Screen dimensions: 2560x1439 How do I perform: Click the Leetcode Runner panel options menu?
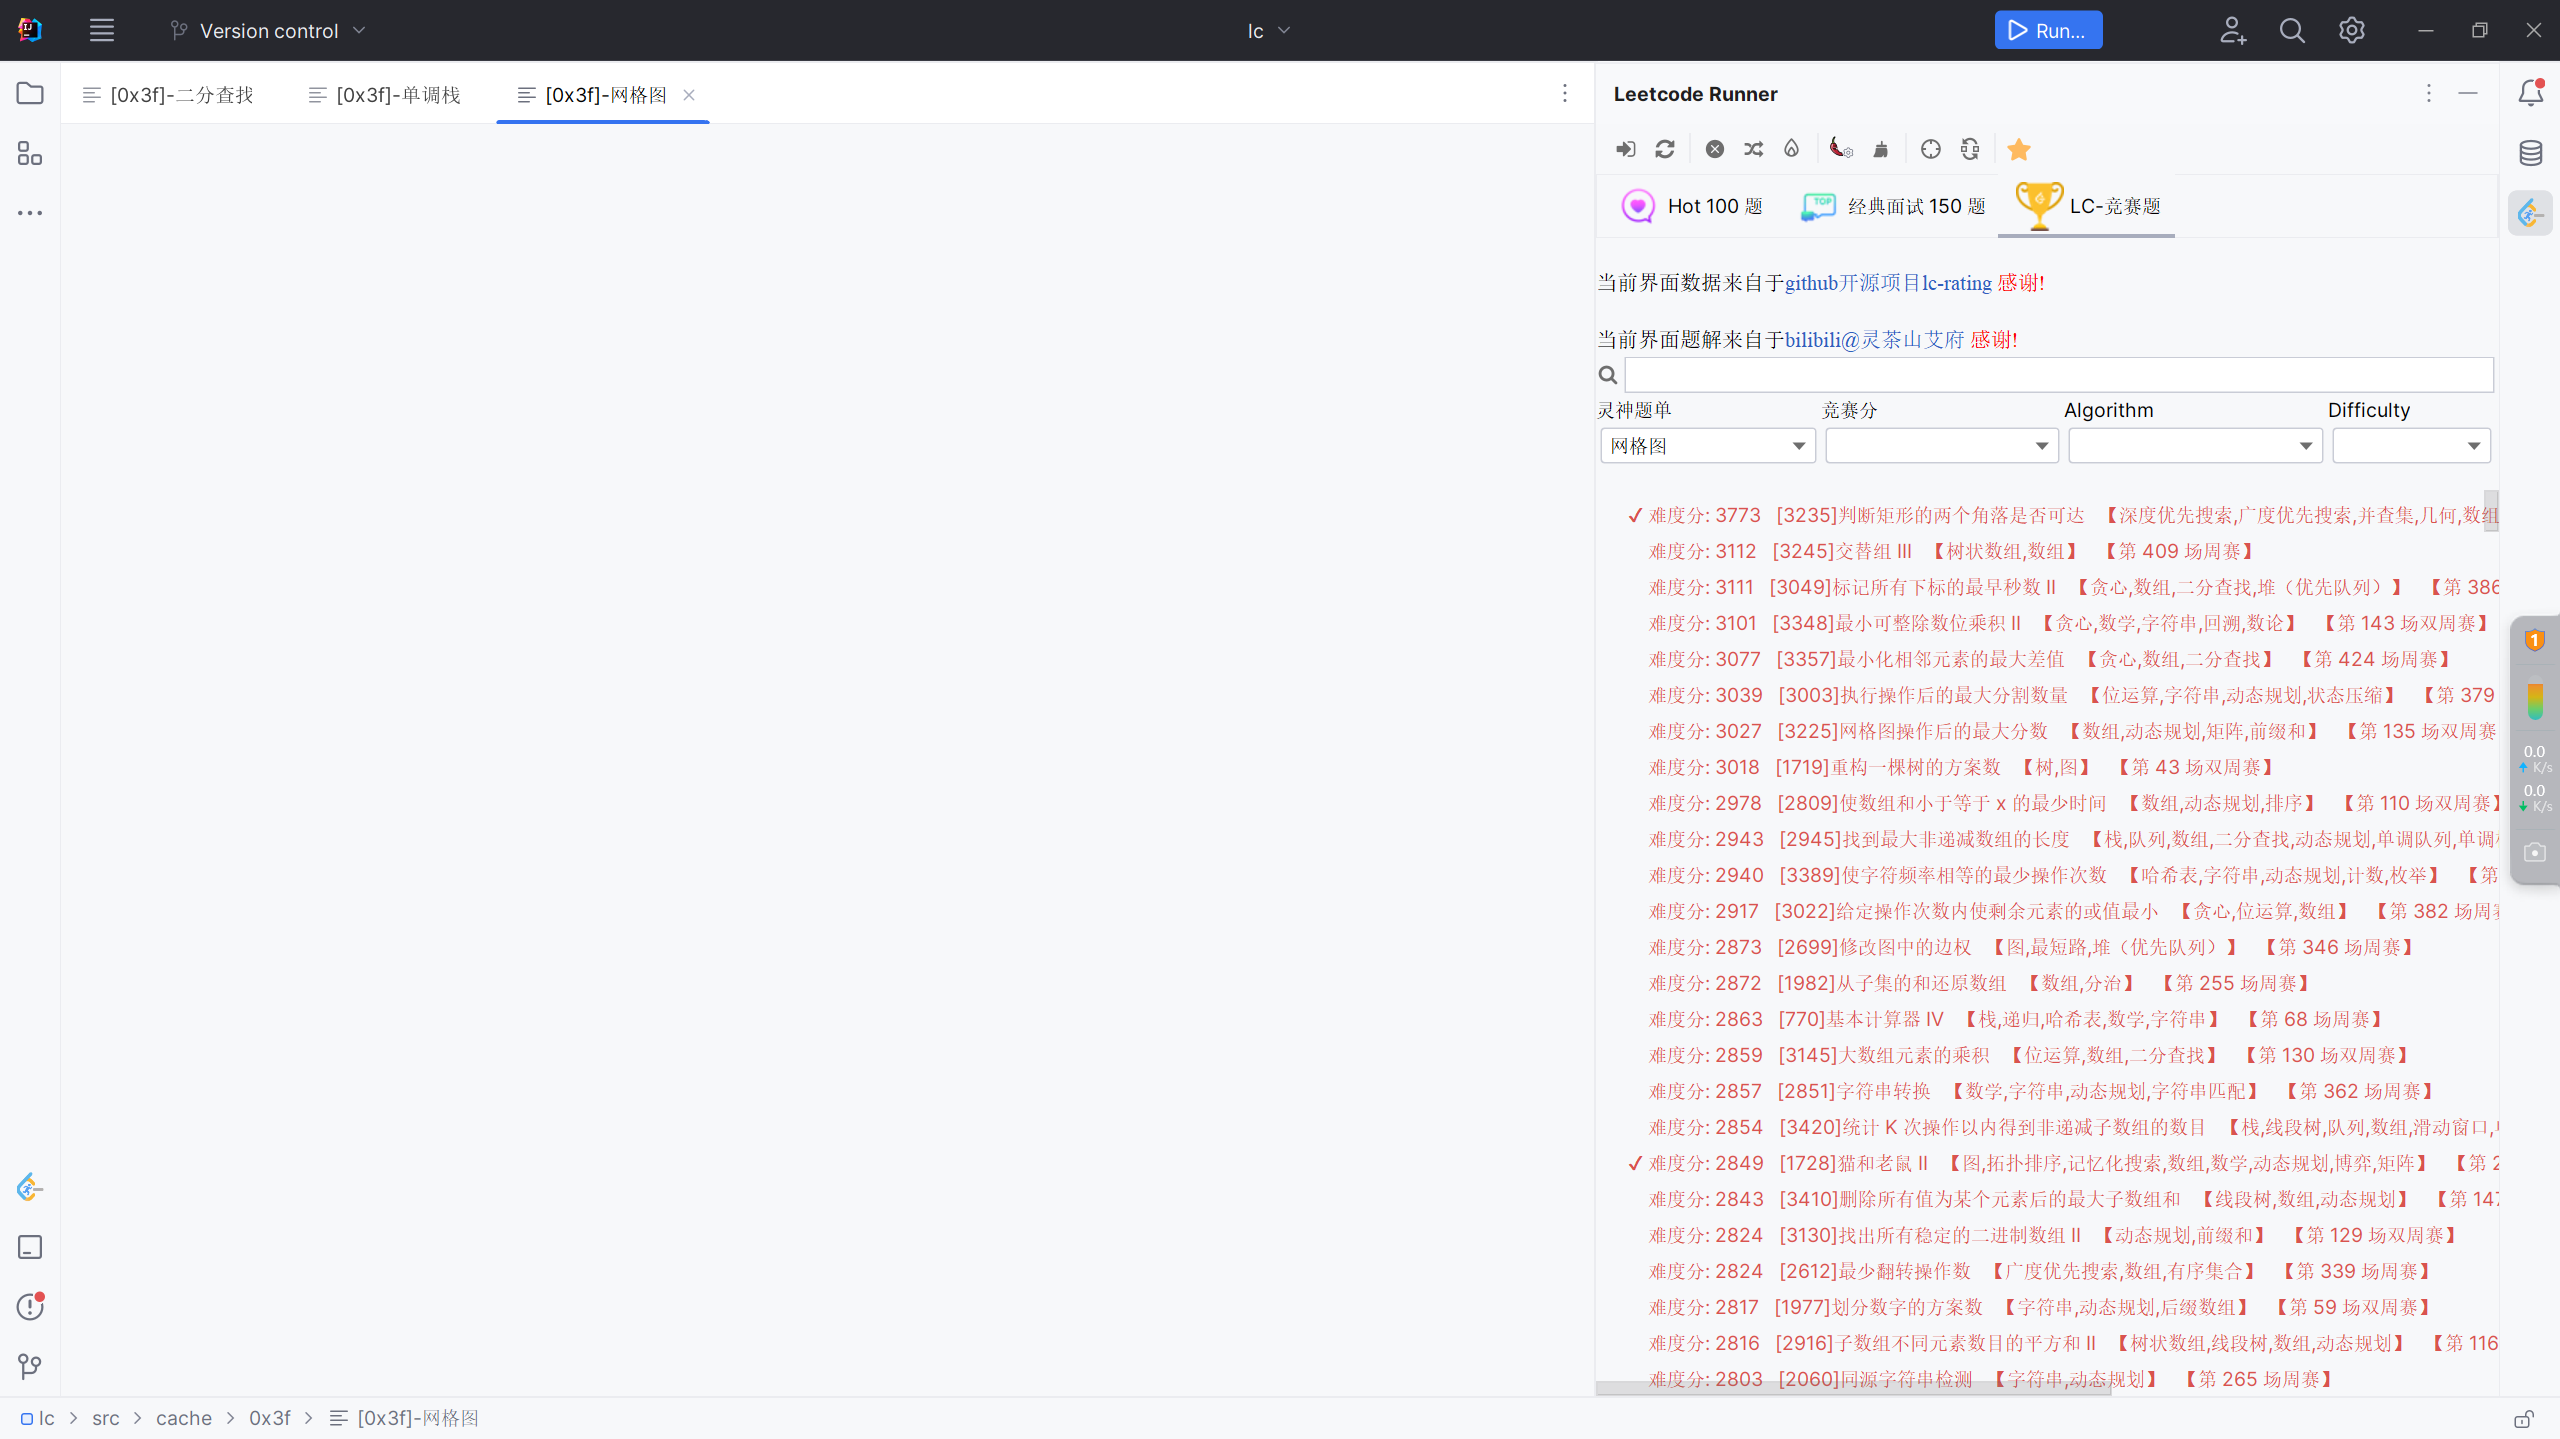click(x=2429, y=93)
